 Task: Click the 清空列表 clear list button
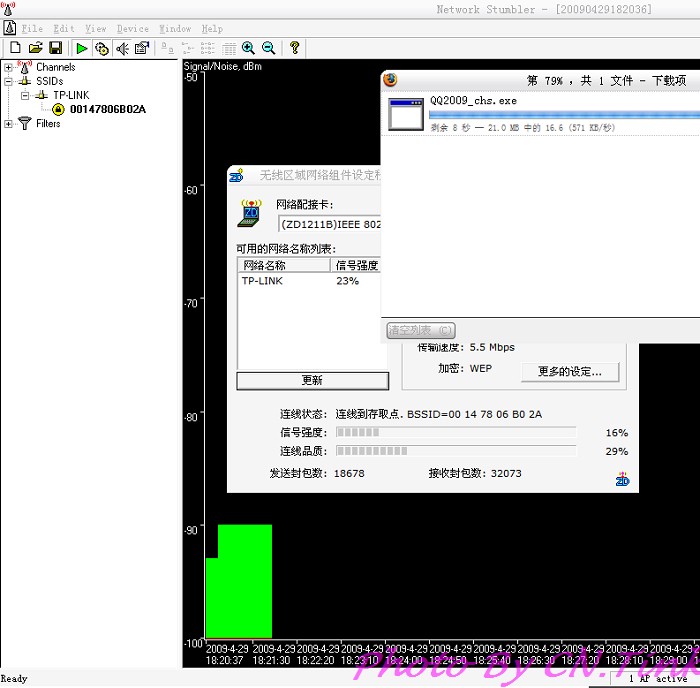tap(421, 330)
